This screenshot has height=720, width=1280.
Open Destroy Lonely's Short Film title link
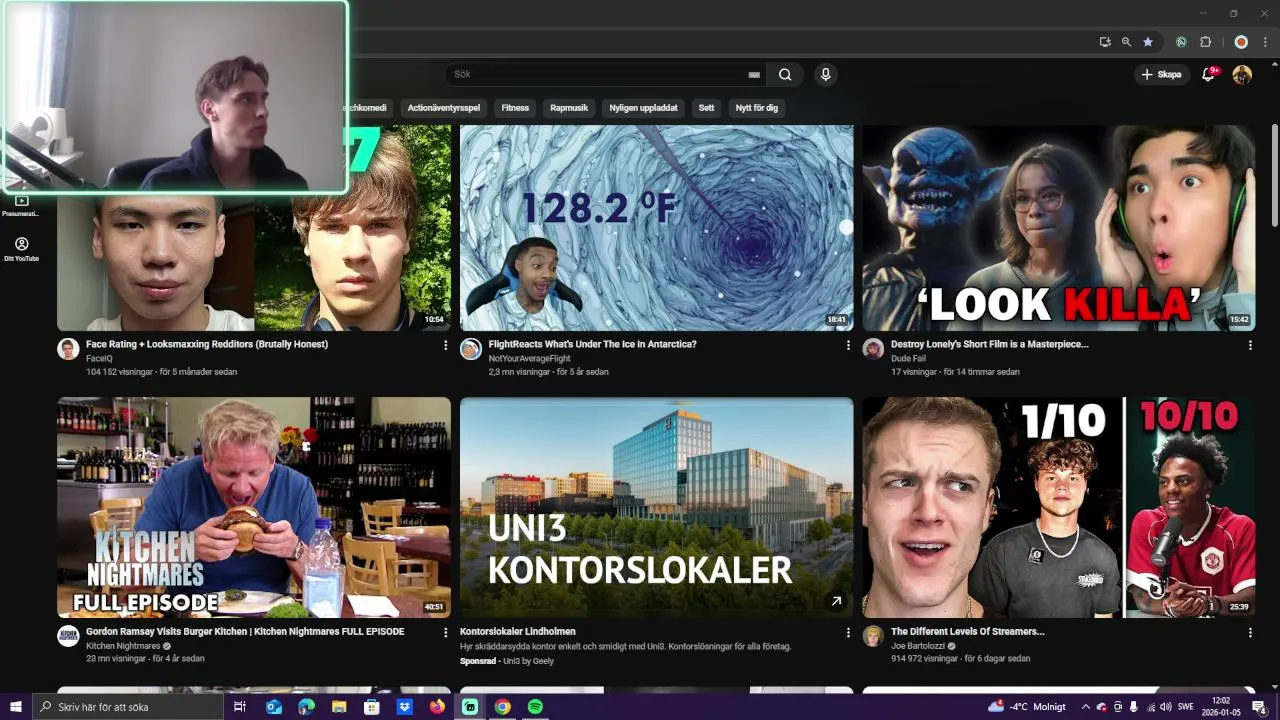click(990, 344)
